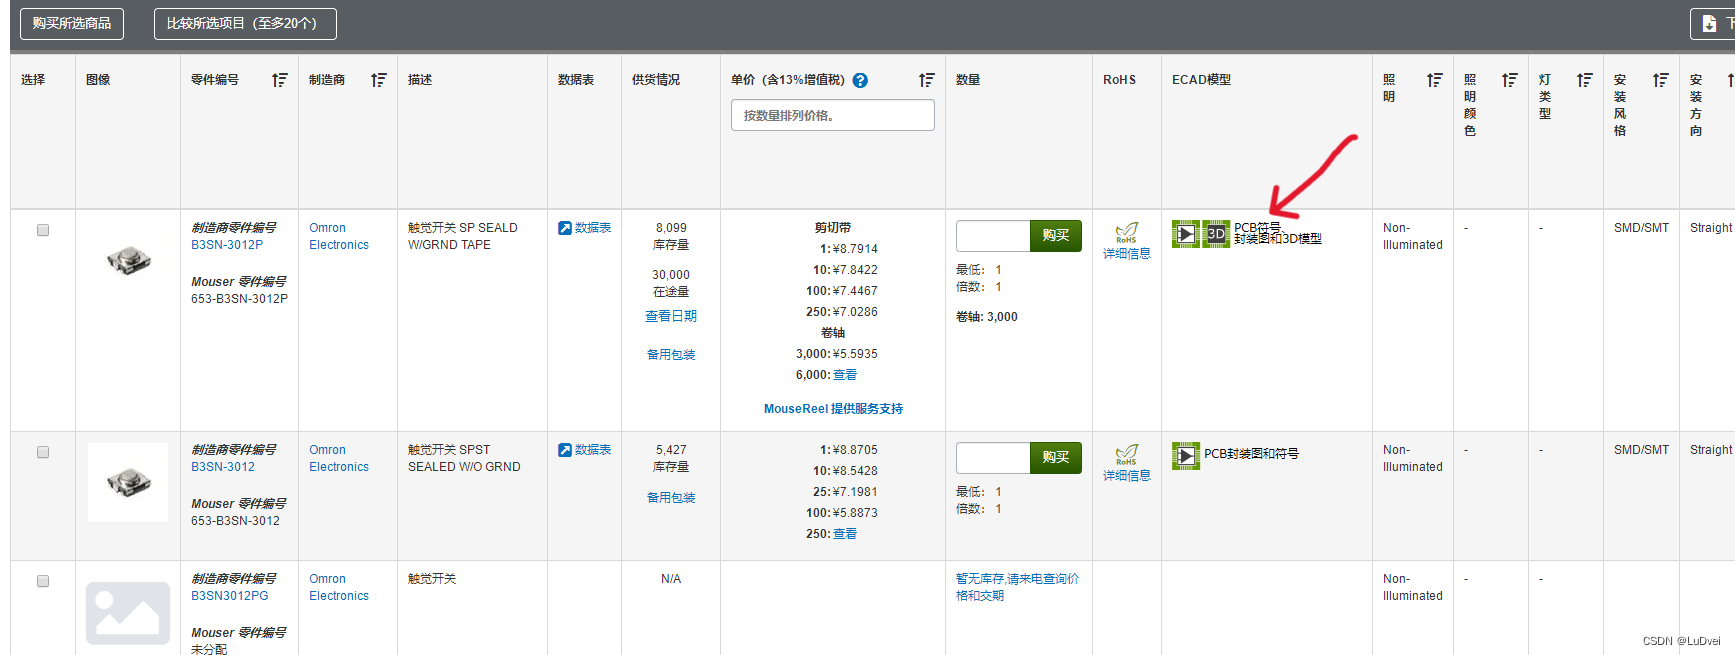Focus quantity input for B3SN-3012

click(x=993, y=458)
